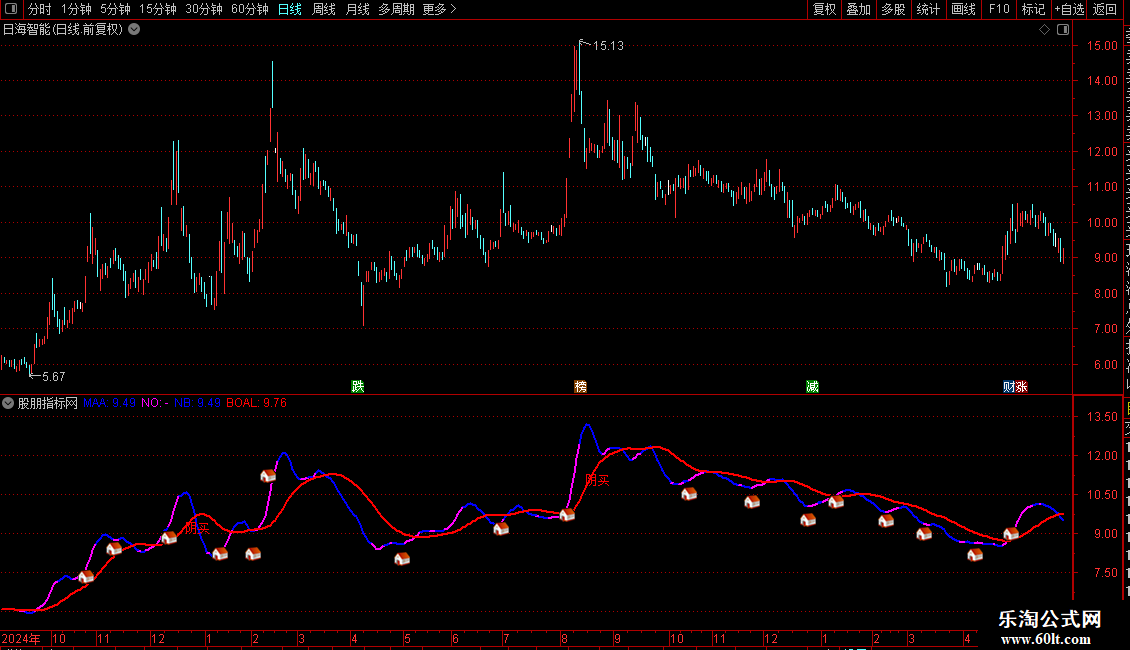Click the green 减 event marker
This screenshot has height=650, width=1130.
pyautogui.click(x=812, y=387)
